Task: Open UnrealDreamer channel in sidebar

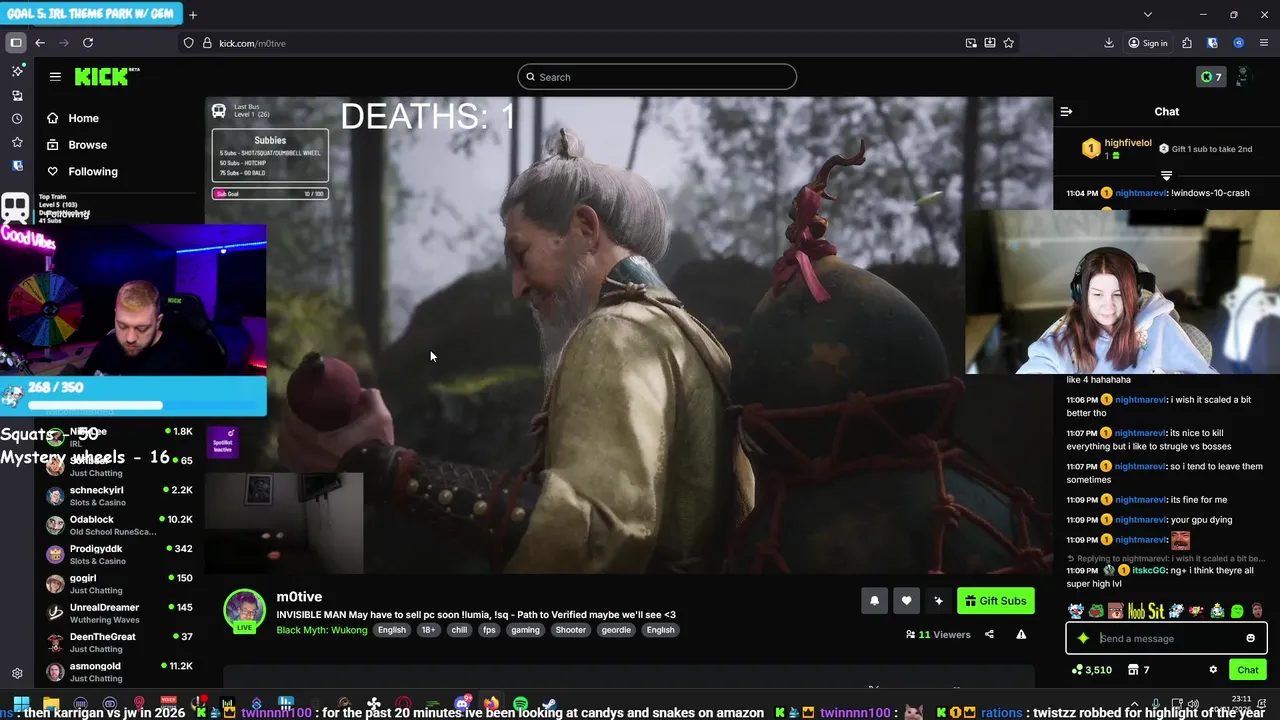Action: (120, 613)
